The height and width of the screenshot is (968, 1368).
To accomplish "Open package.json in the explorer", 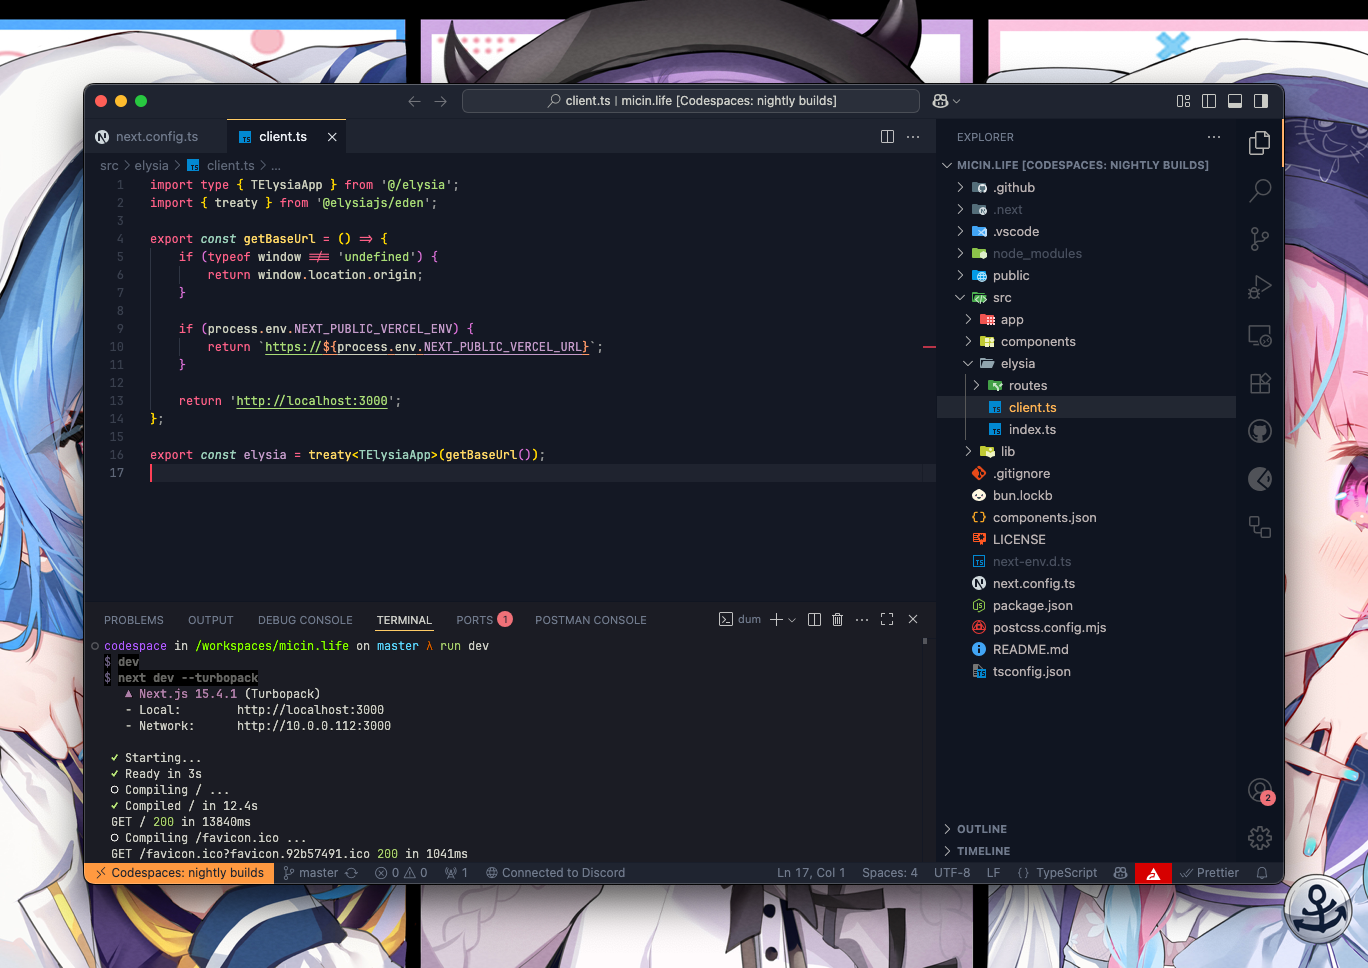I will pyautogui.click(x=1086, y=606).
